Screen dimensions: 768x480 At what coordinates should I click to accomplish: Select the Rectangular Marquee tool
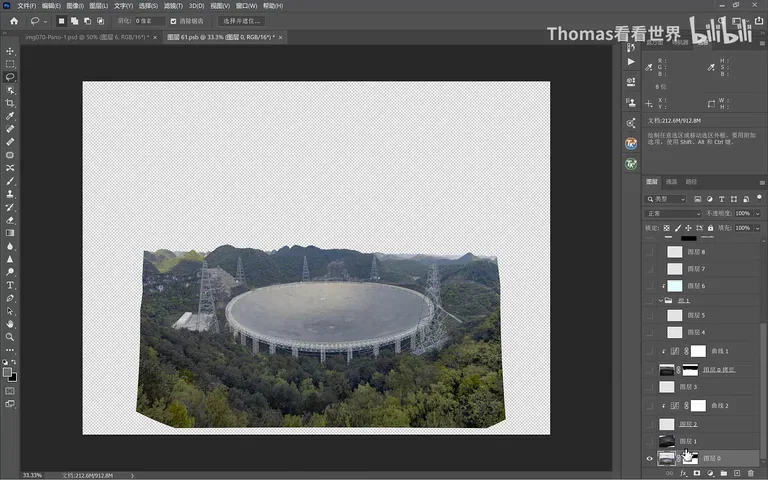(x=10, y=64)
